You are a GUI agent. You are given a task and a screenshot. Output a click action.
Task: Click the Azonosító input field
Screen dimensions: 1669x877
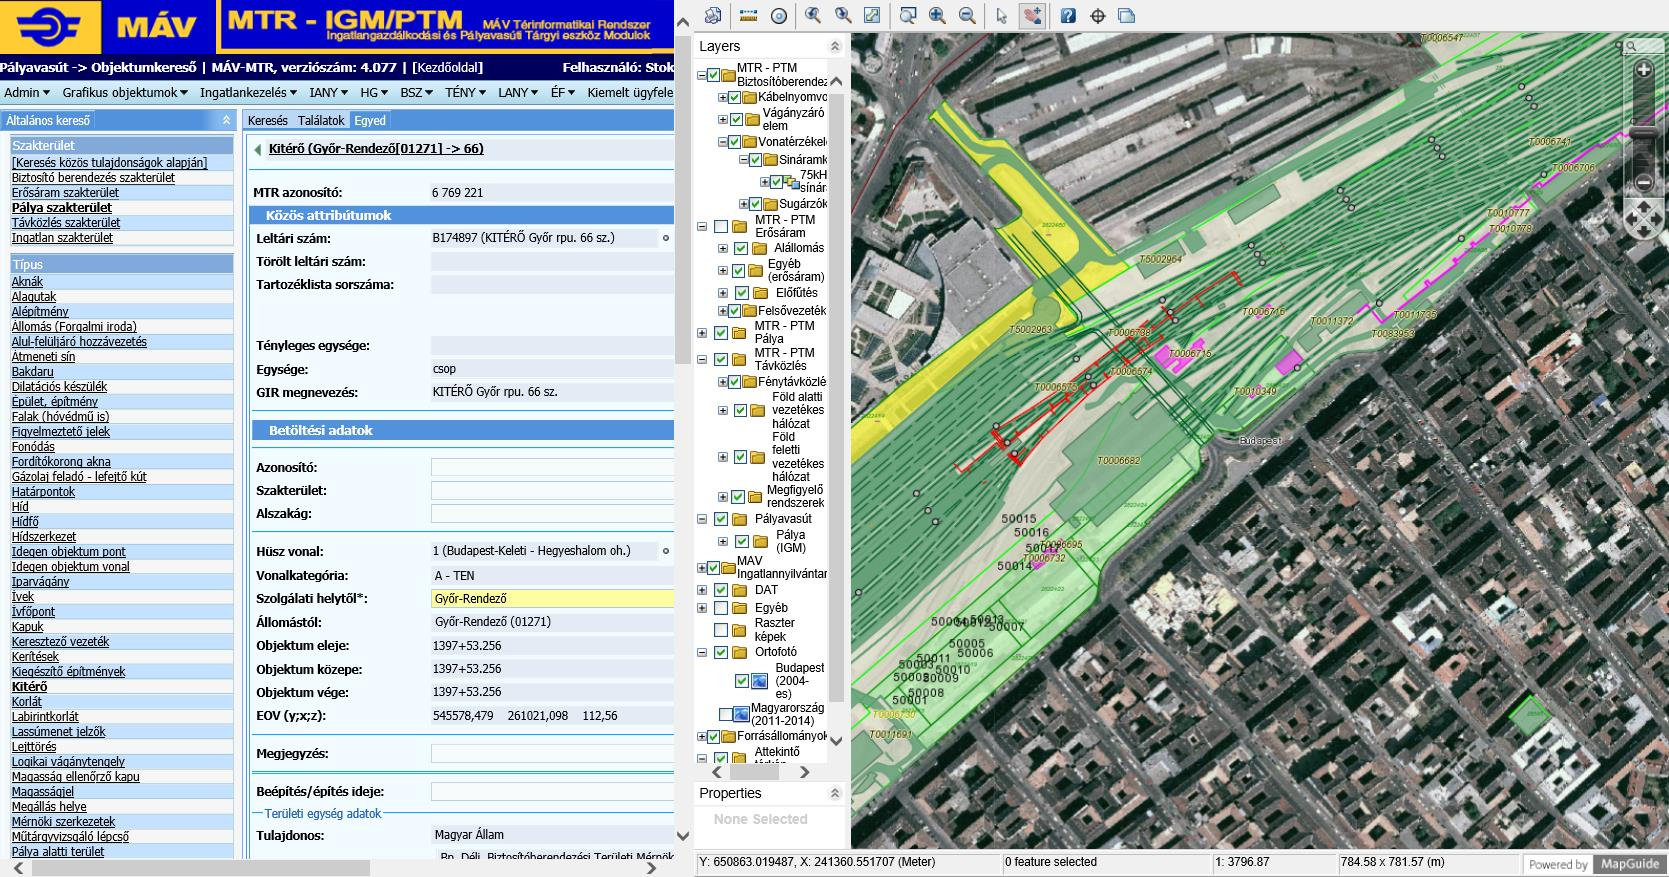pos(552,467)
